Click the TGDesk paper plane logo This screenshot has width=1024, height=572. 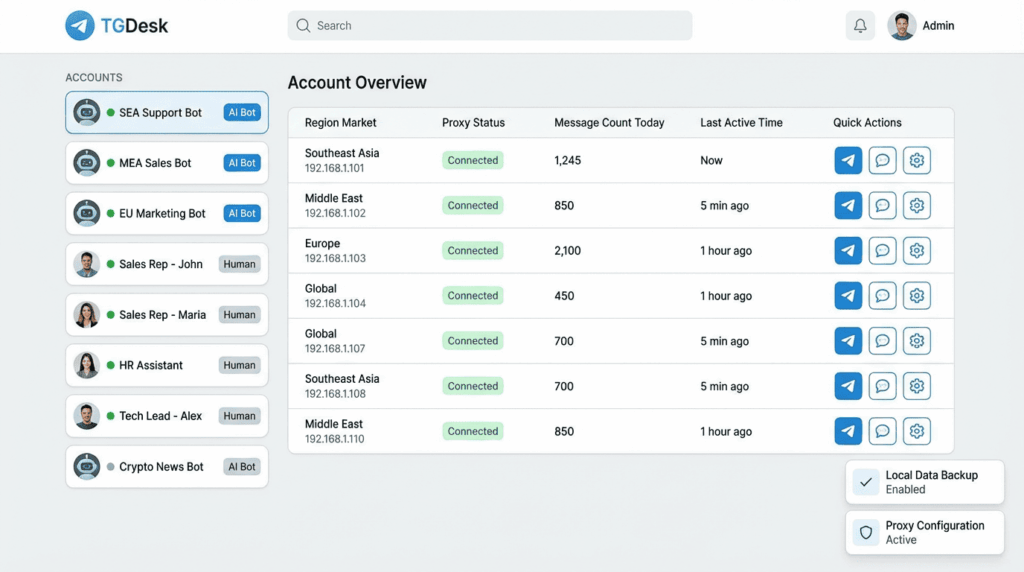[80, 25]
